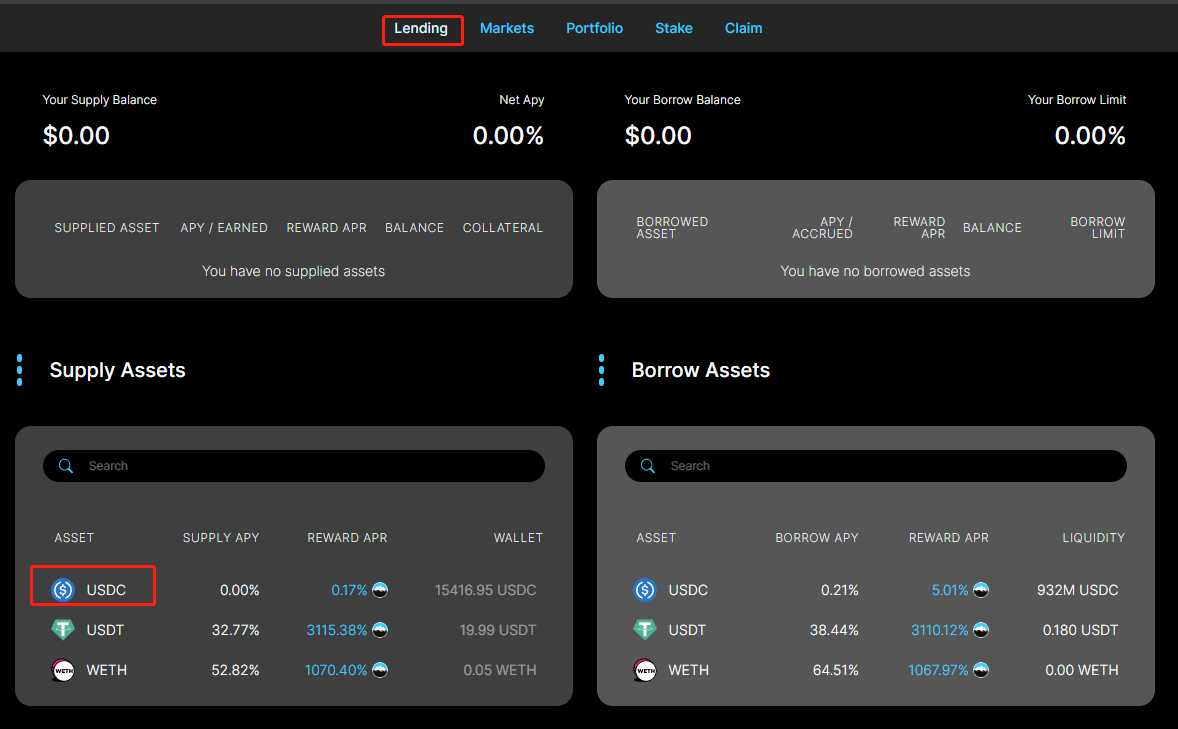Open the Lending tab

[x=421, y=29]
